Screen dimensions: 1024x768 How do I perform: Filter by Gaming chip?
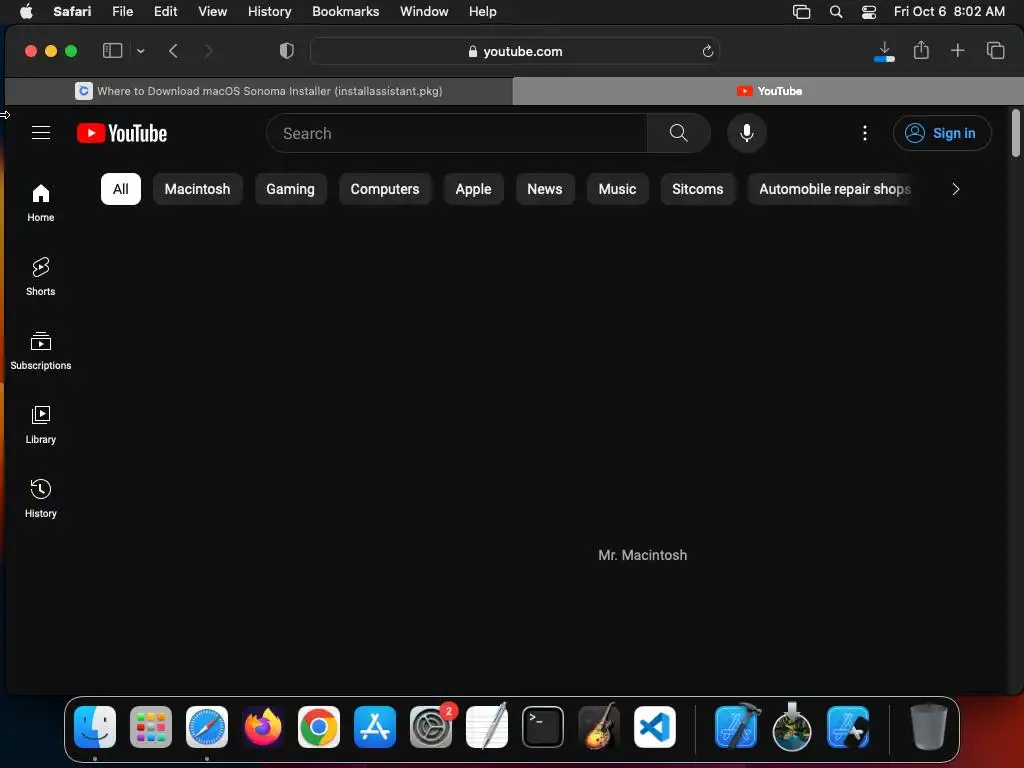point(290,189)
